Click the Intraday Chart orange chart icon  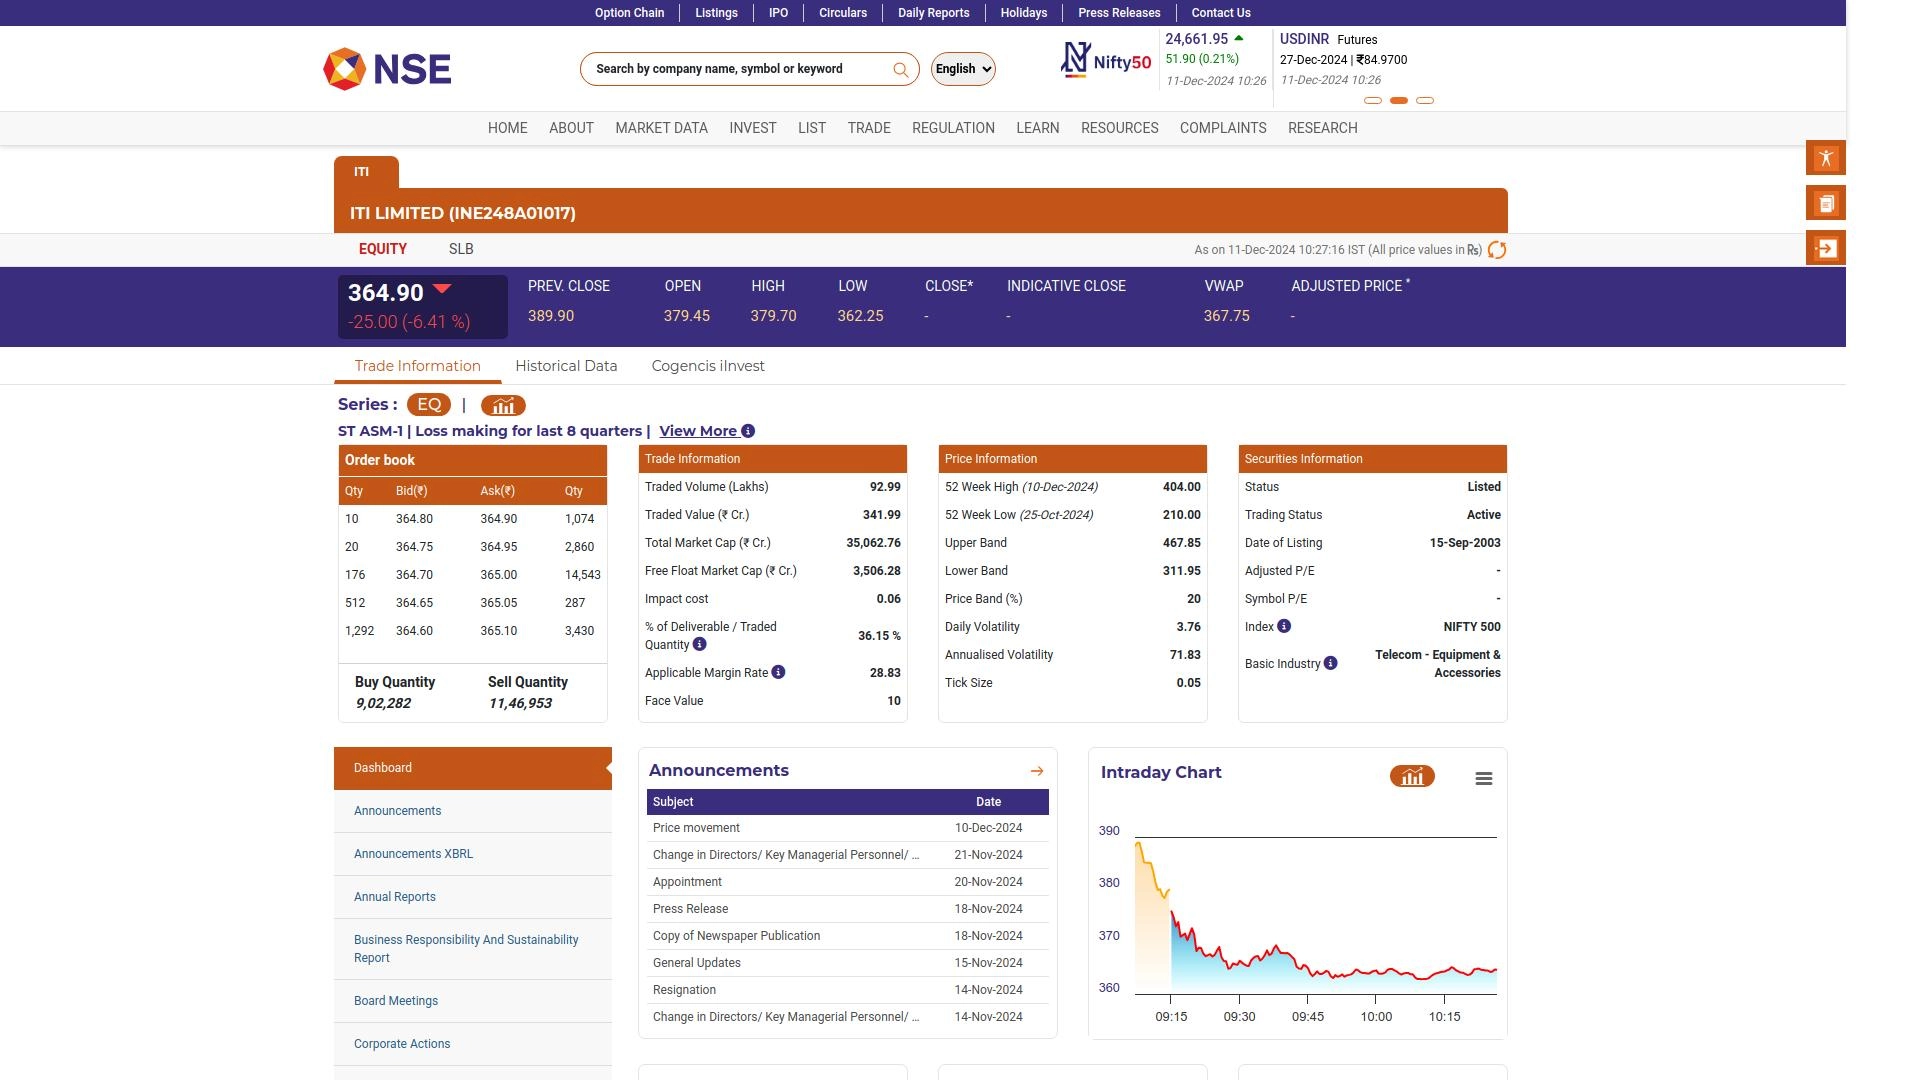[1411, 777]
